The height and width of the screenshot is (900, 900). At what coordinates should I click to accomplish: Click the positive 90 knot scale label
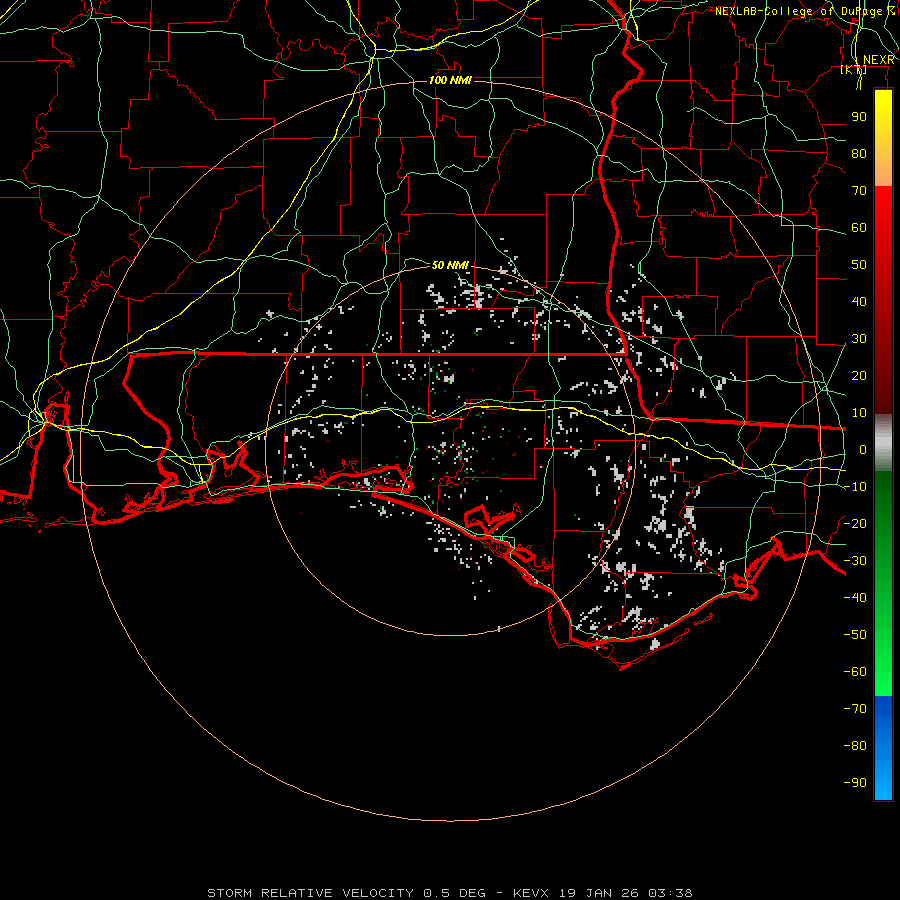point(859,117)
